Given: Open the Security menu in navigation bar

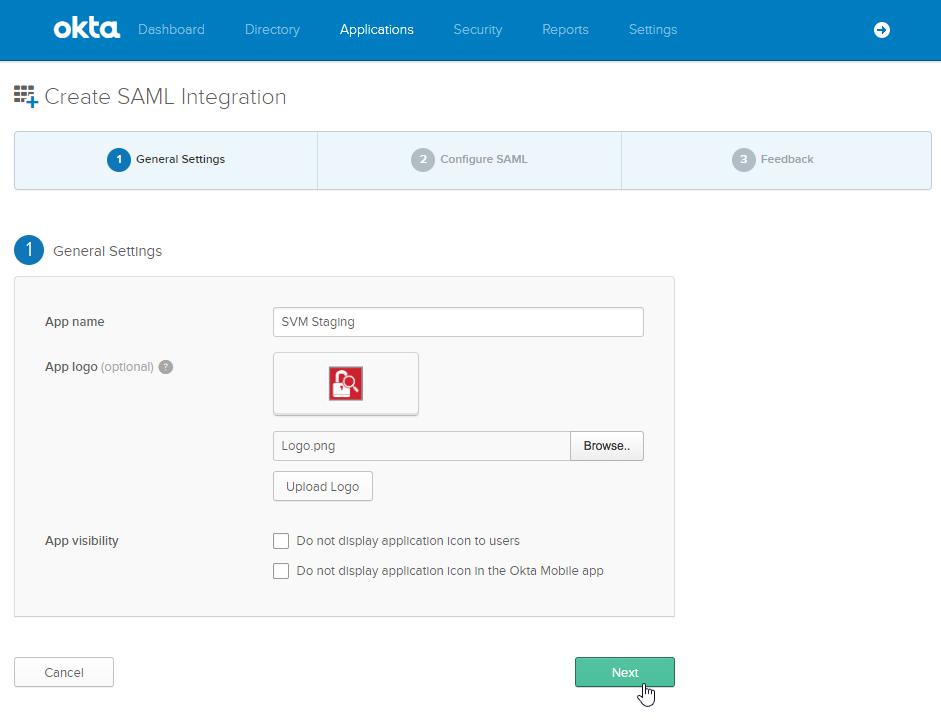Looking at the screenshot, I should point(478,29).
